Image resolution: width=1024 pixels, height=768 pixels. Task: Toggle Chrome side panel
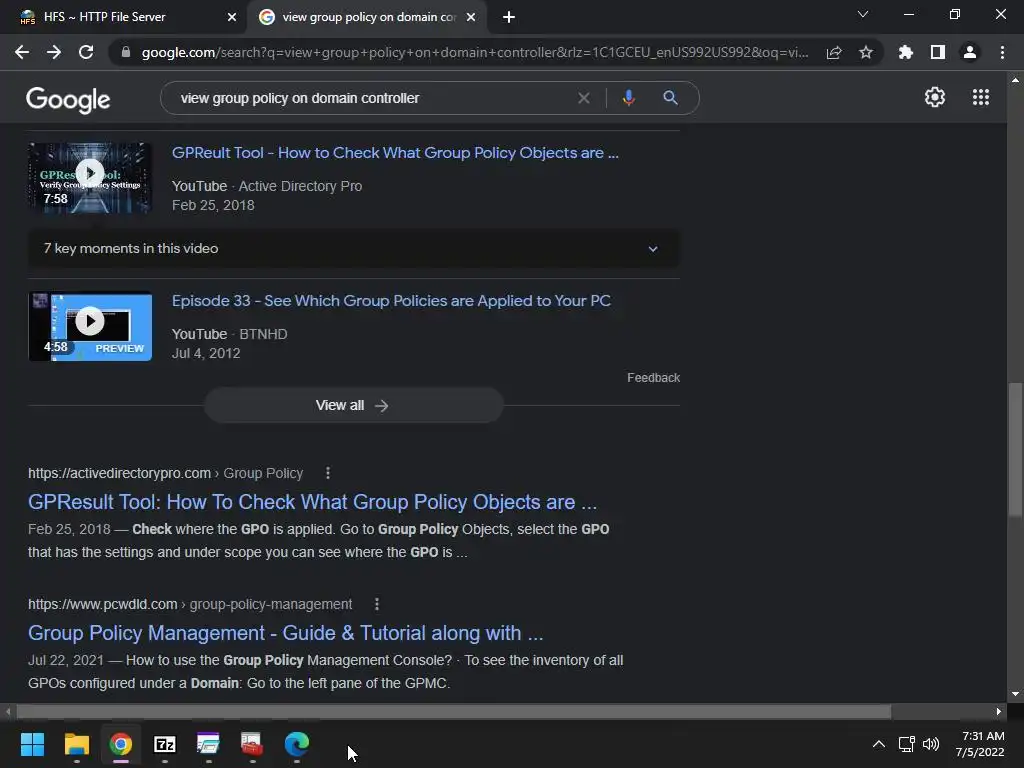click(938, 52)
